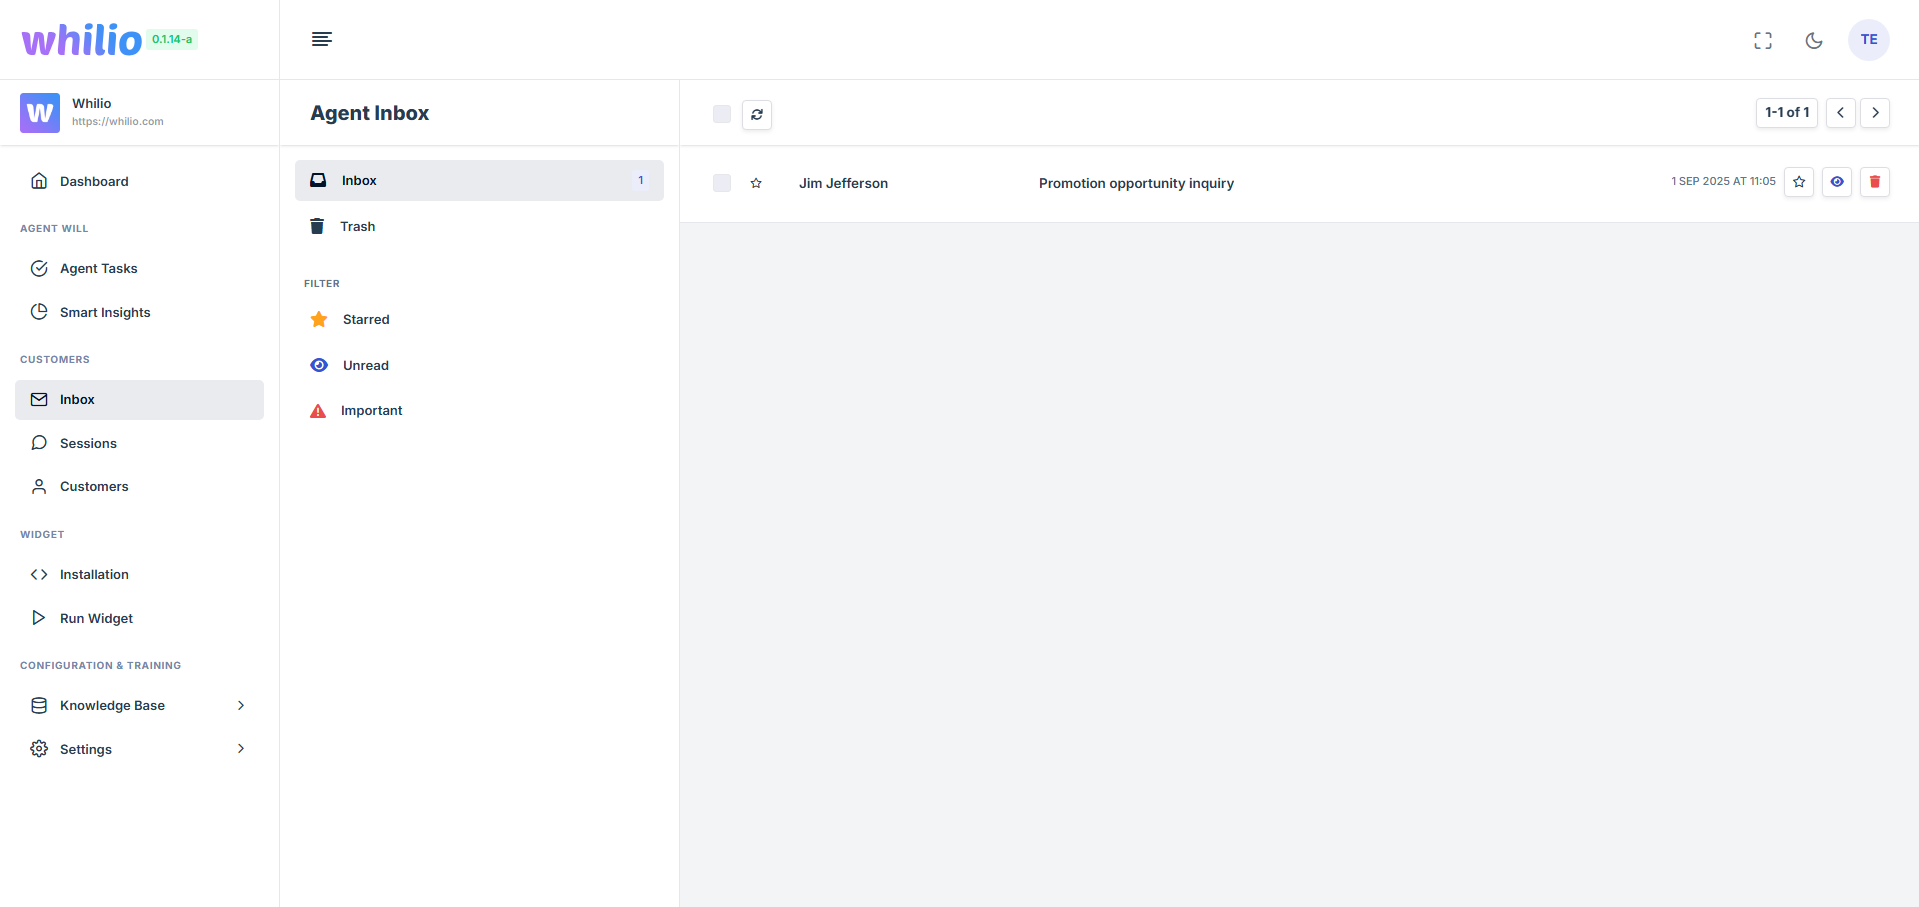Viewport: 1919px width, 907px height.
Task: Open Smart Insights page
Action: [x=104, y=313]
